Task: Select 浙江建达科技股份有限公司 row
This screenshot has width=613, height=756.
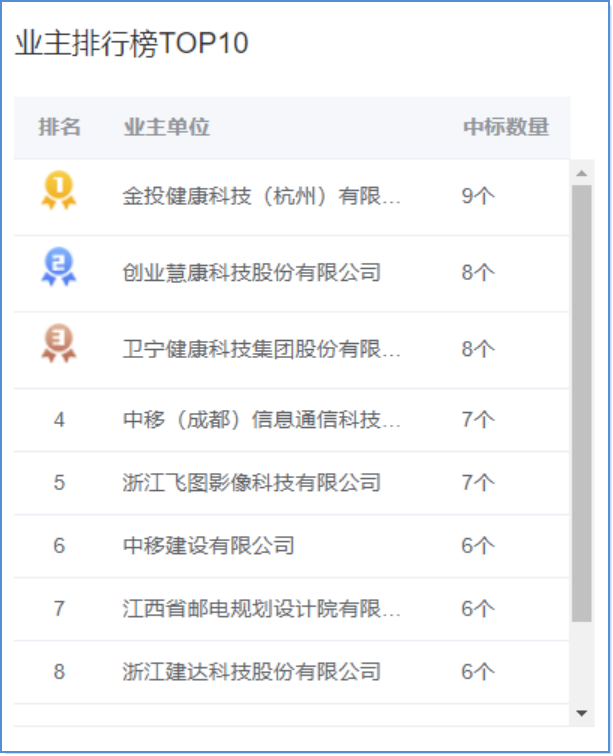Action: click(x=292, y=672)
